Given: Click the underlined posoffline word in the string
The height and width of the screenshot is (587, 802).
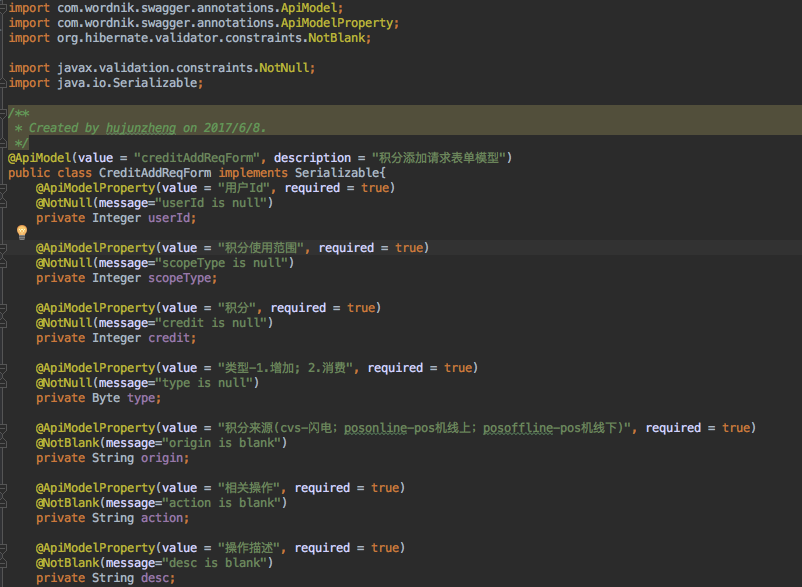Looking at the screenshot, I should (x=518, y=428).
